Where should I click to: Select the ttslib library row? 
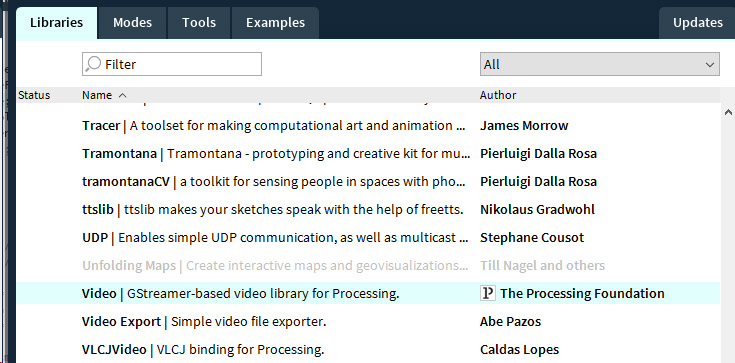[368, 210]
